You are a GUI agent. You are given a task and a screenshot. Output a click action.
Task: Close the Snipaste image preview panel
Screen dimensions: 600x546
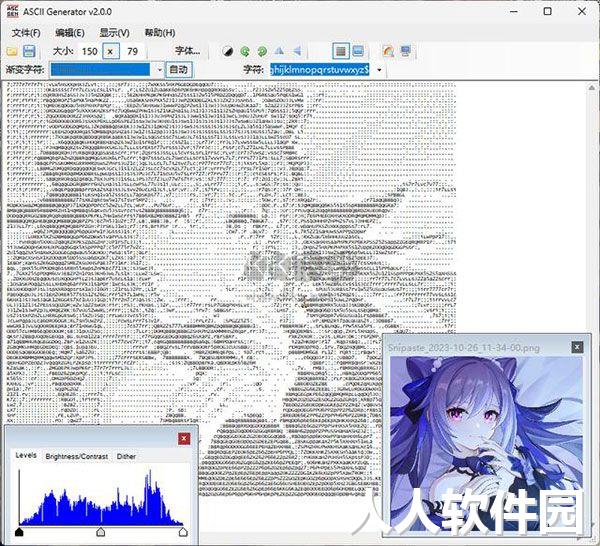tap(577, 347)
